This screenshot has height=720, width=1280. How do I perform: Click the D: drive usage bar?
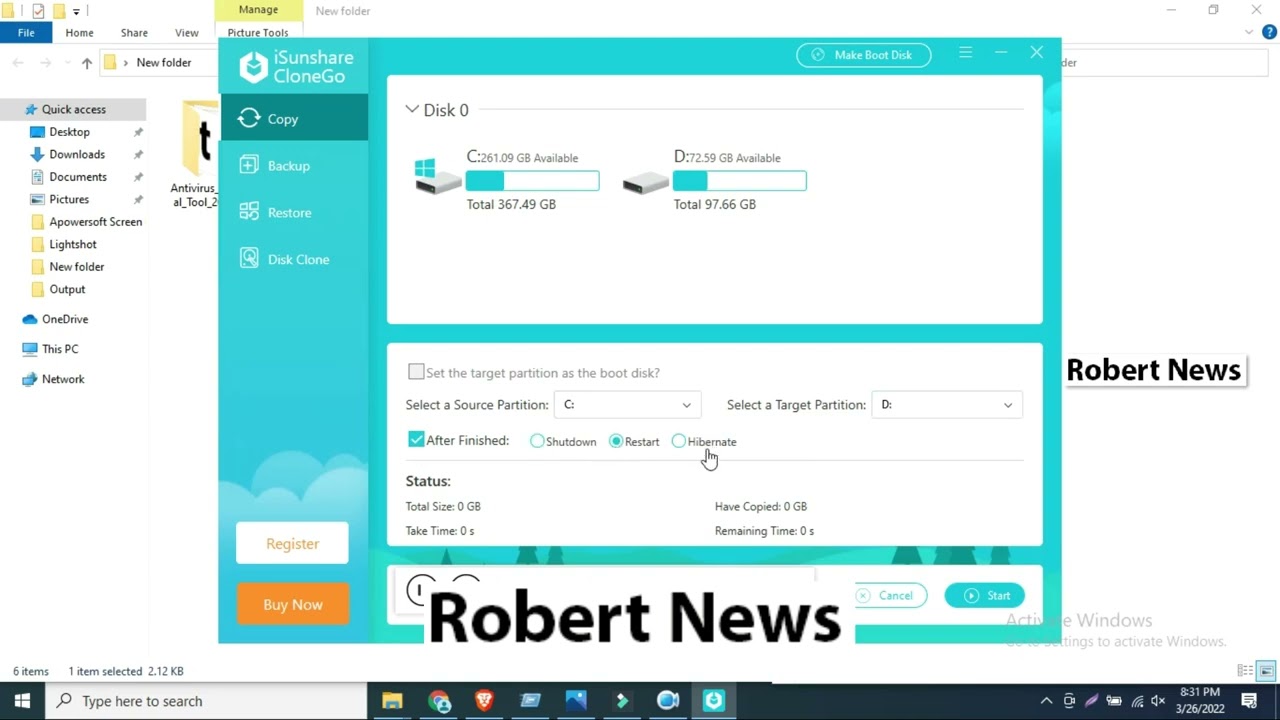740,181
